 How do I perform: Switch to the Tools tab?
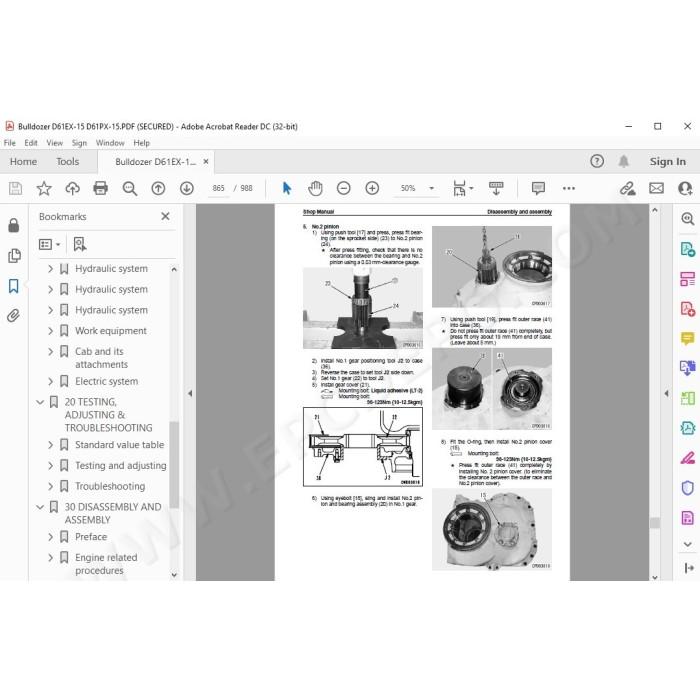pos(67,162)
